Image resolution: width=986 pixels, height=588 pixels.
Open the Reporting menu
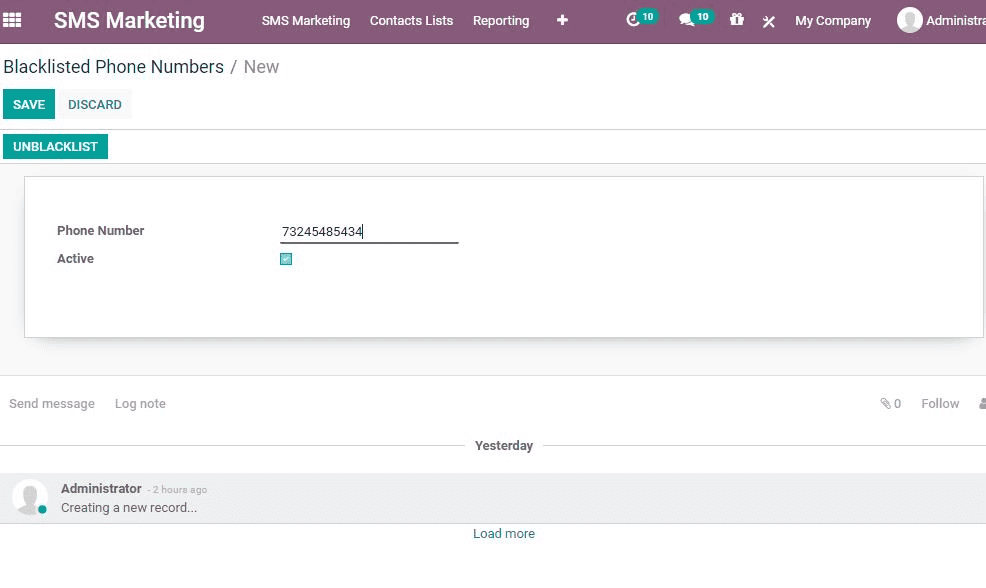(x=501, y=21)
